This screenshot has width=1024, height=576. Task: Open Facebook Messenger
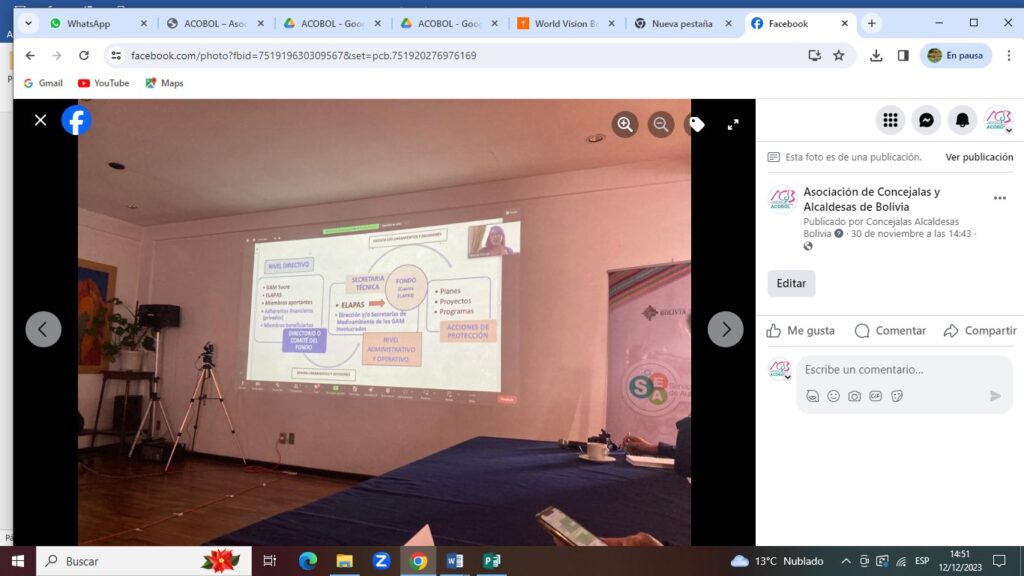927,120
